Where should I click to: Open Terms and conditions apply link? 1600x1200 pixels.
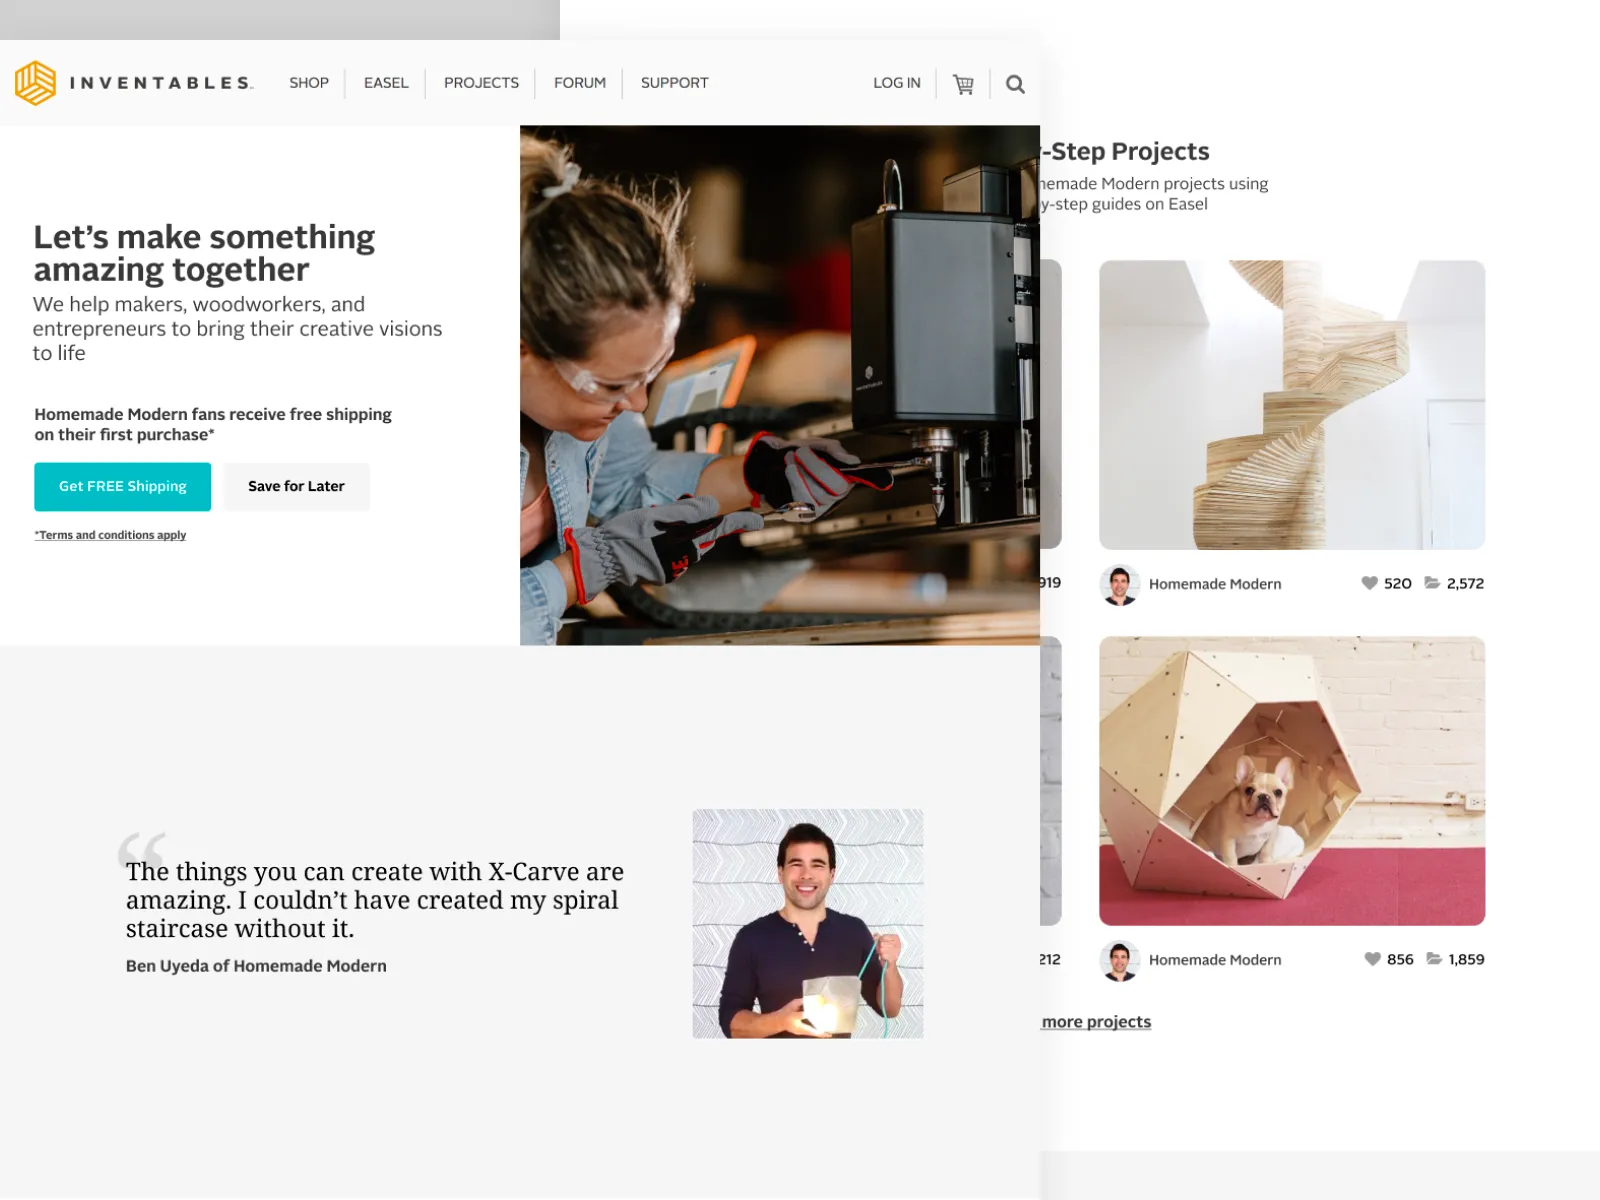click(110, 535)
